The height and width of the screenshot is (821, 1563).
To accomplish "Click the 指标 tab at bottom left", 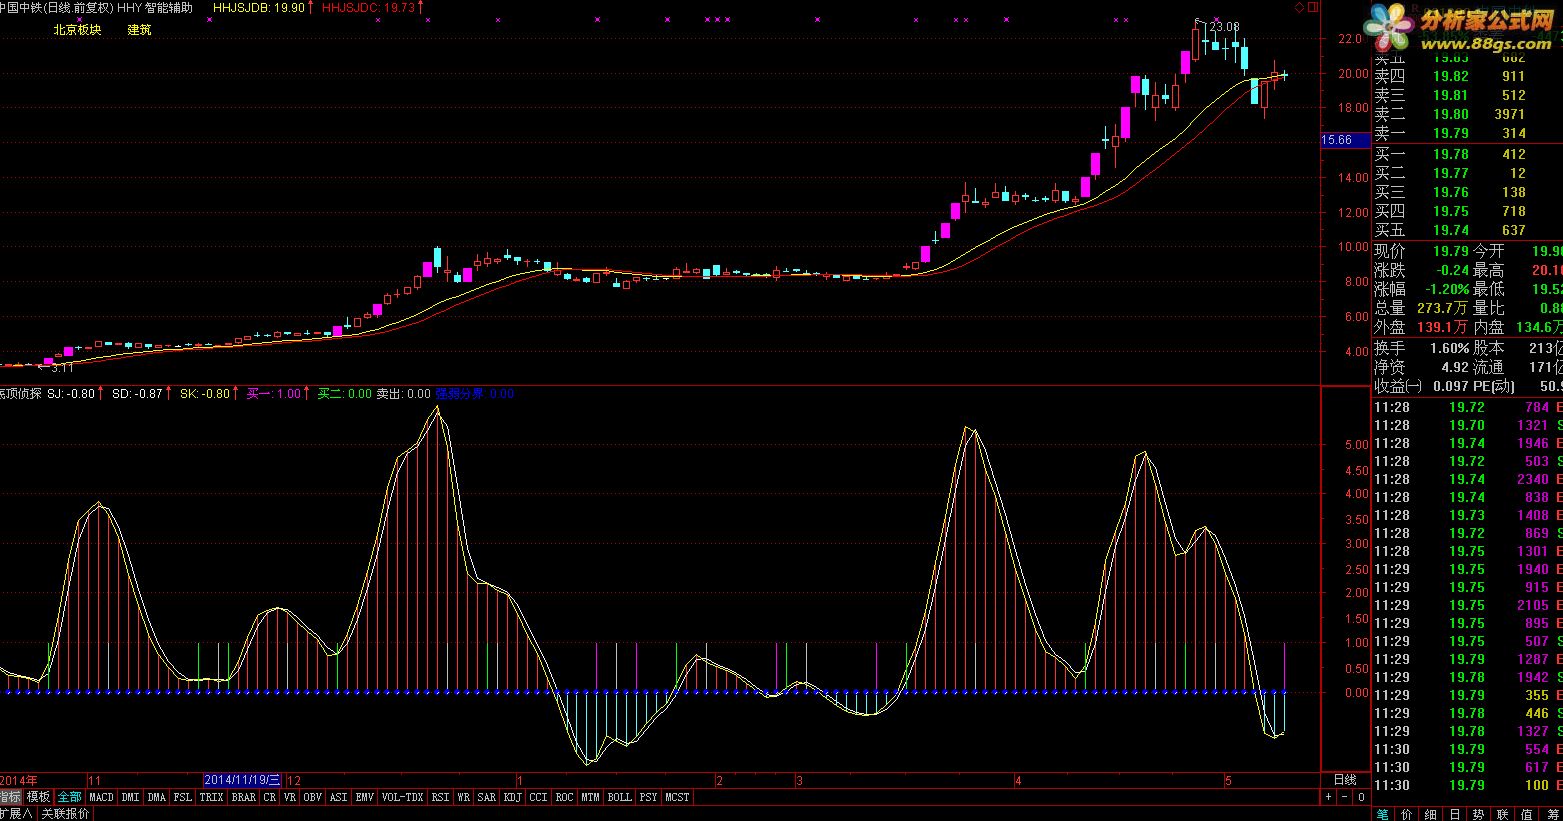I will click(11, 797).
